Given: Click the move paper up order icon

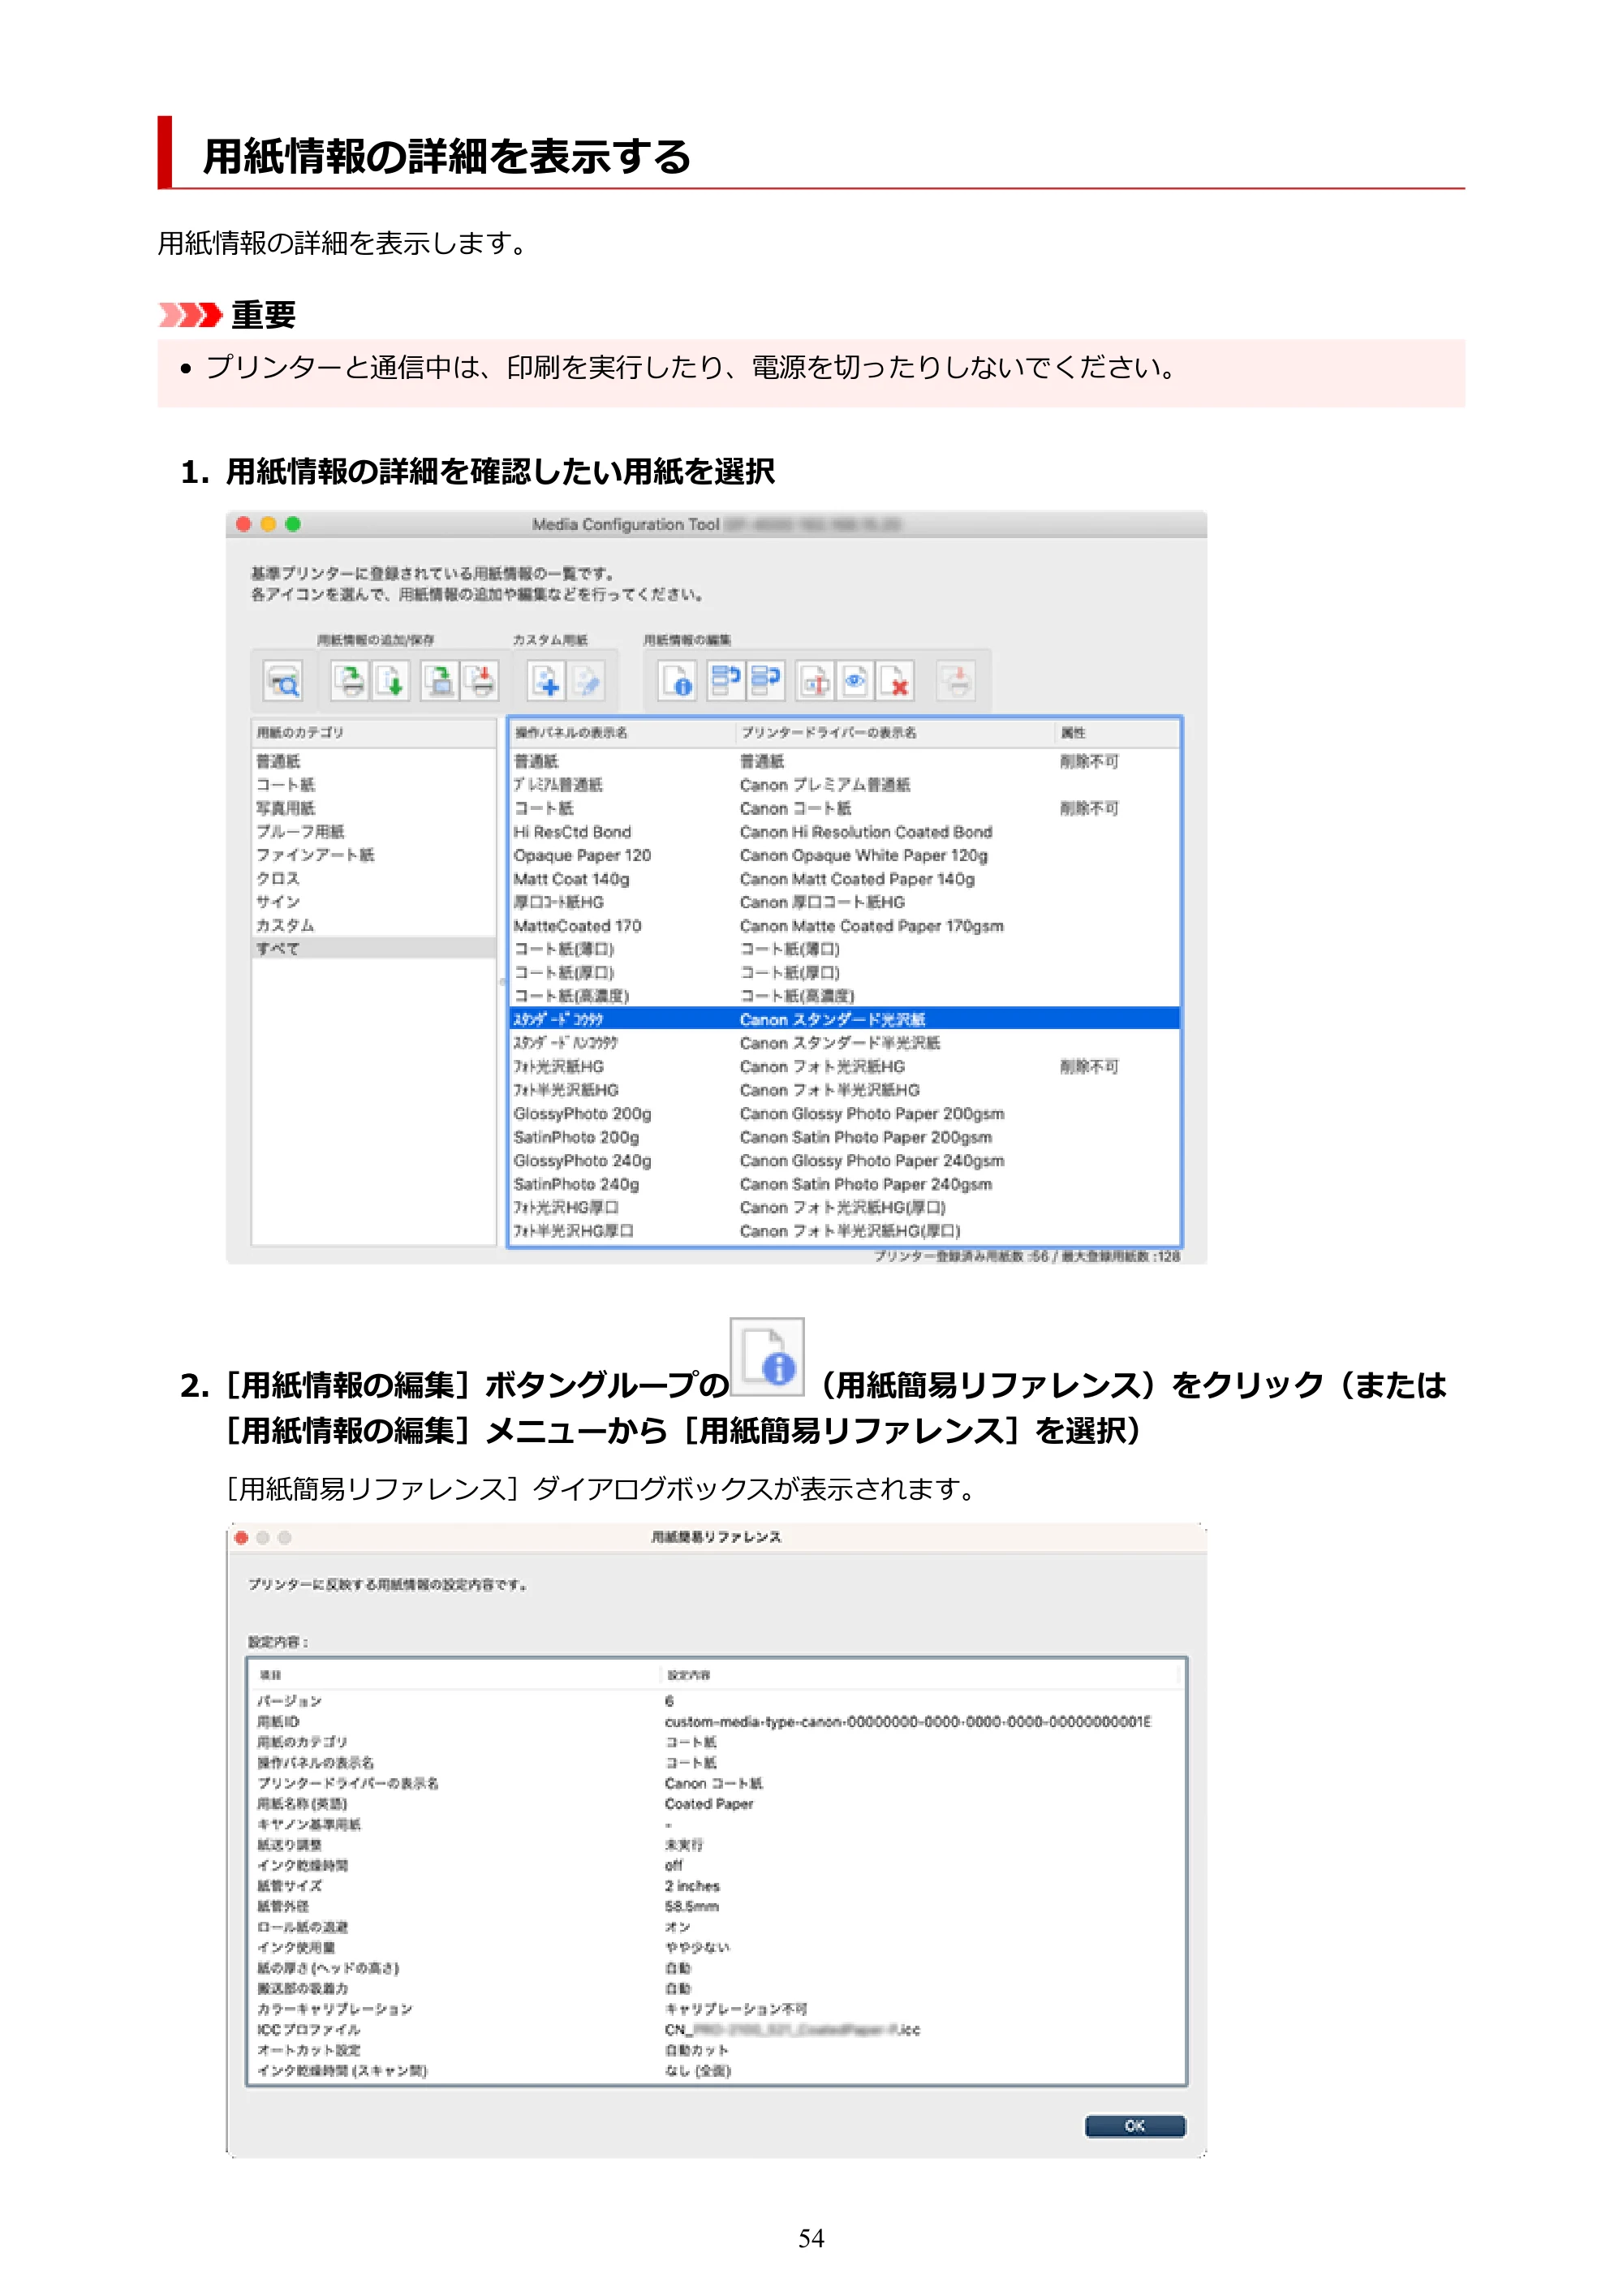Looking at the screenshot, I should (725, 681).
